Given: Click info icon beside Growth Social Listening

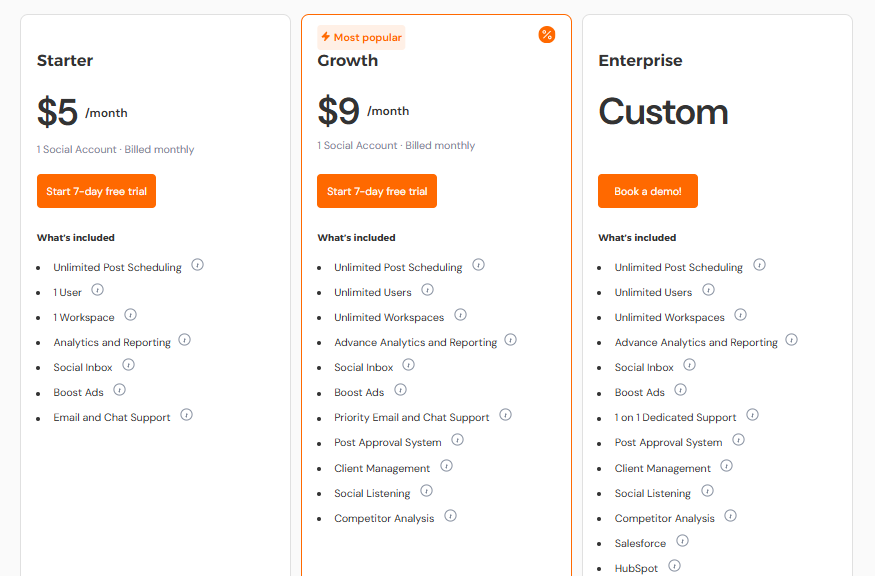Looking at the screenshot, I should [427, 491].
